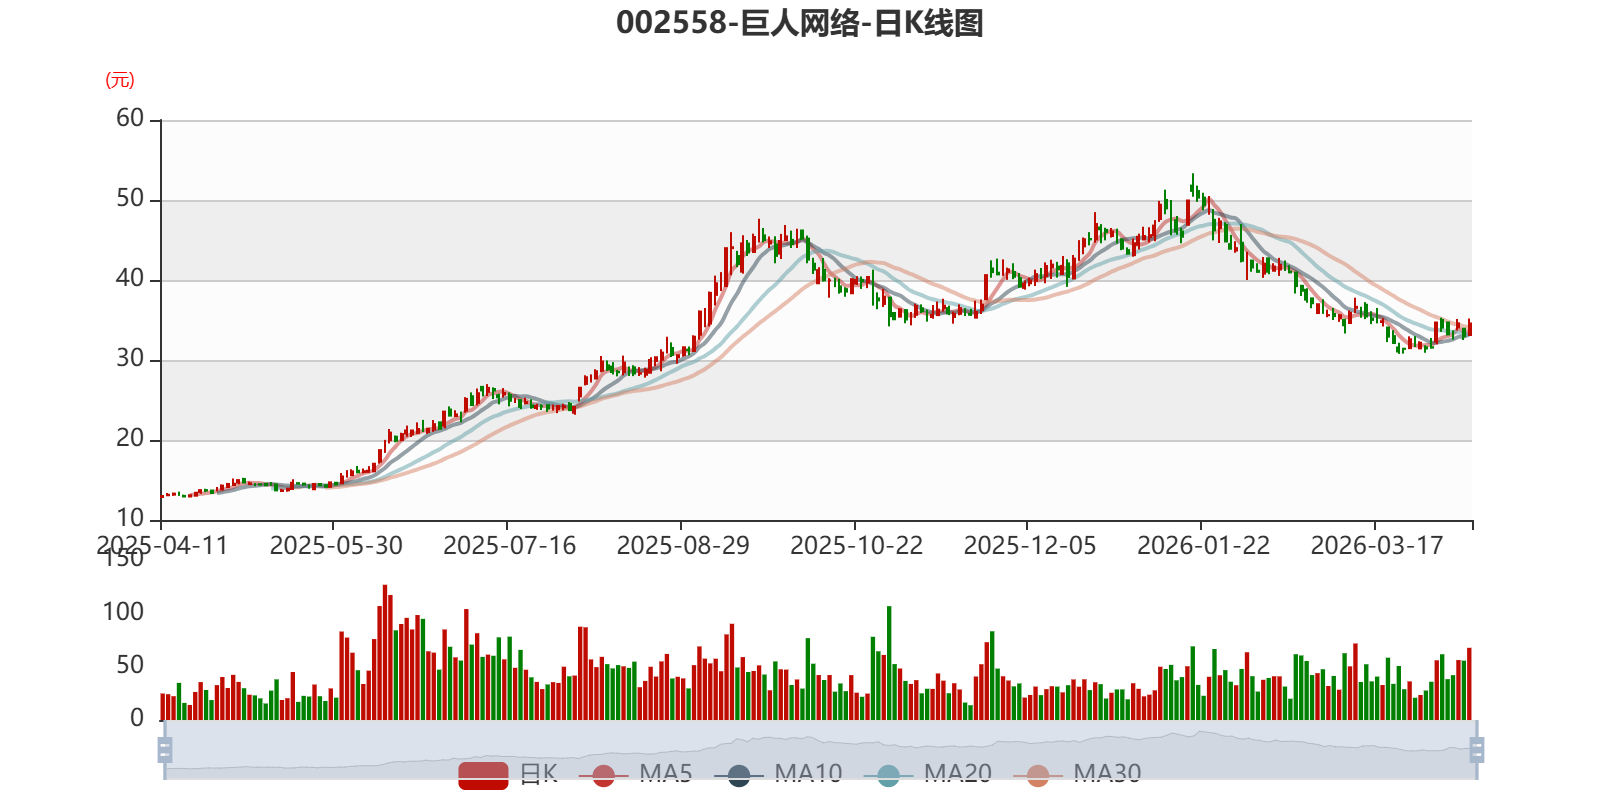The height and width of the screenshot is (800, 1600).
Task: Click the 20 price axis label
Action: (130, 438)
